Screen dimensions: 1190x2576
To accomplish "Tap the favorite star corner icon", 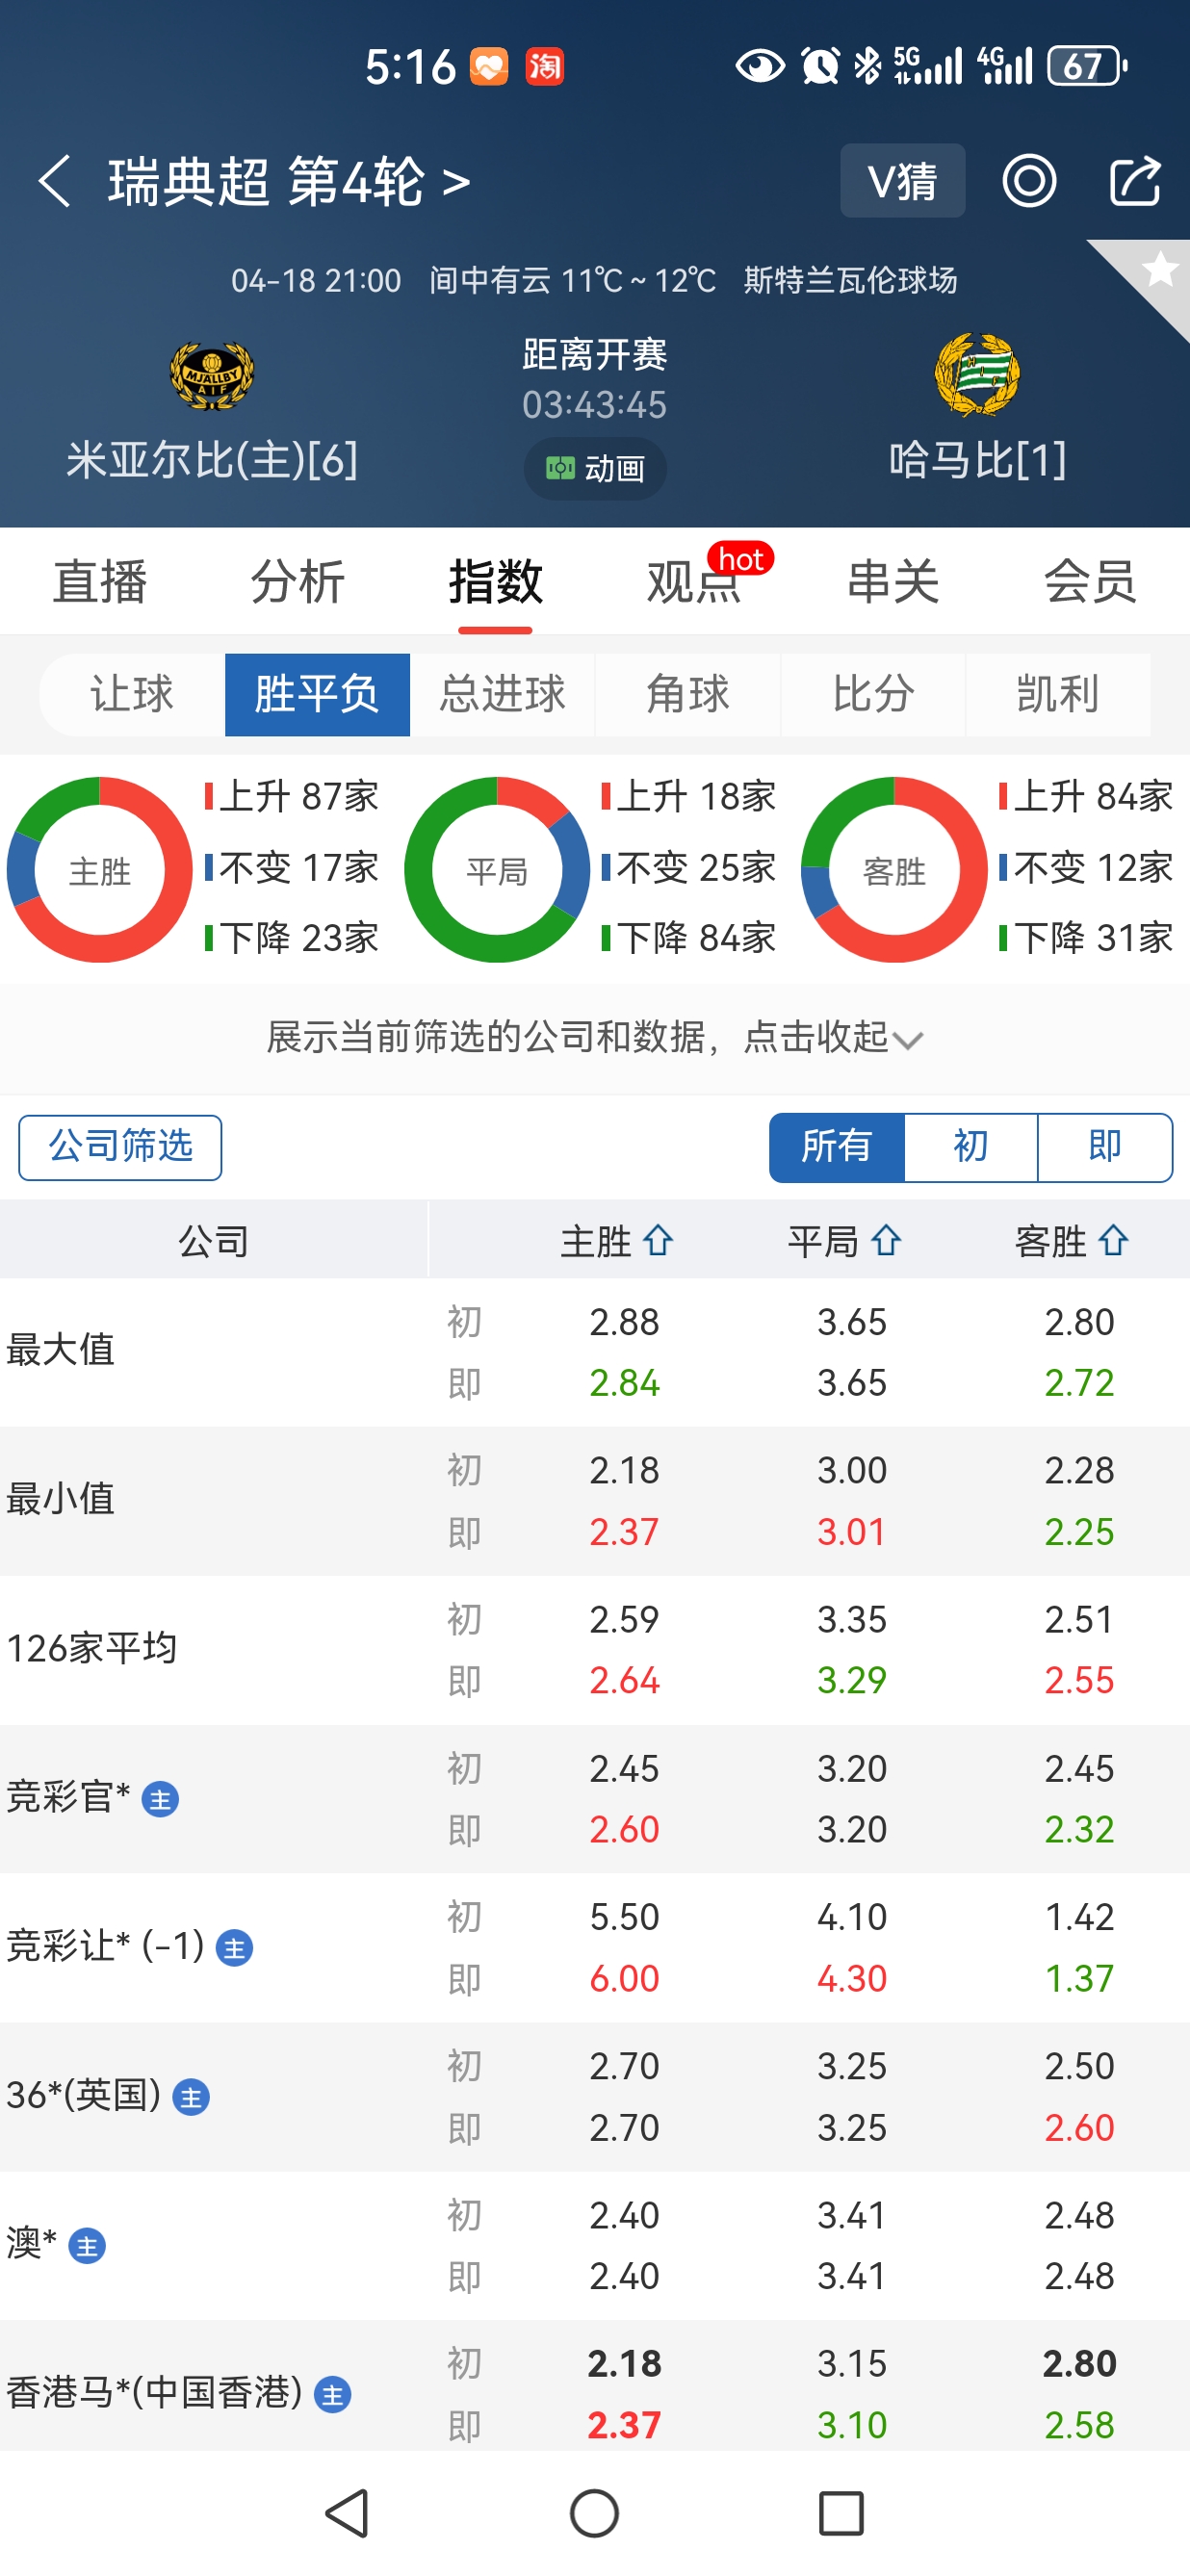I will [1158, 270].
